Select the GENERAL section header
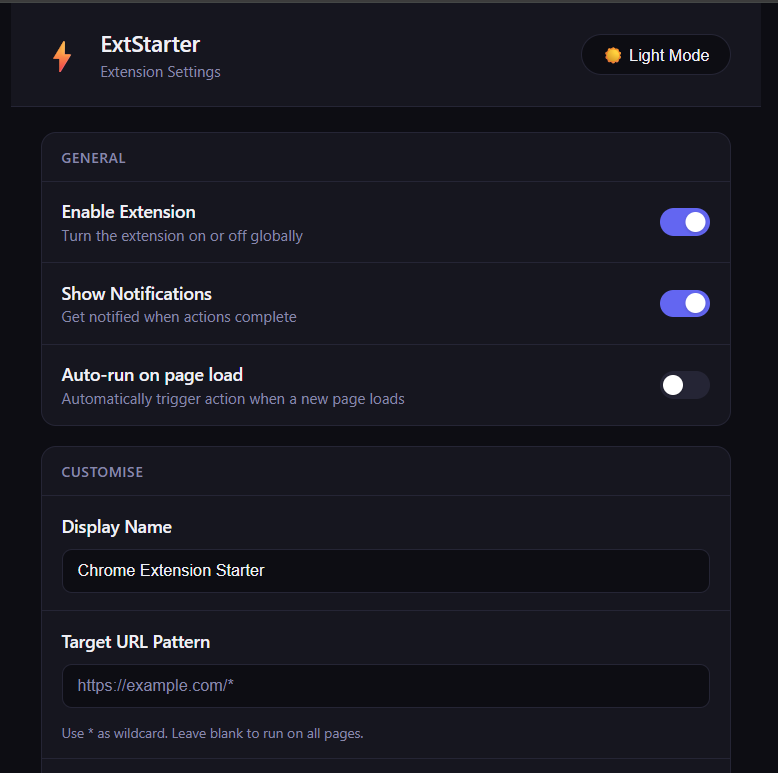778x773 pixels. pos(93,158)
